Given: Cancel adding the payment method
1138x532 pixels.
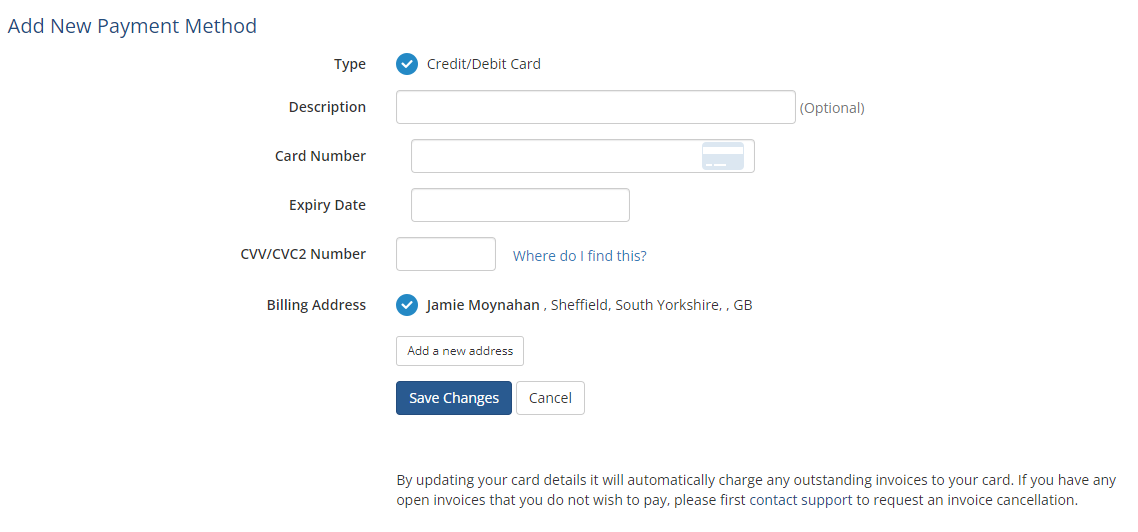Looking at the screenshot, I should [x=550, y=398].
